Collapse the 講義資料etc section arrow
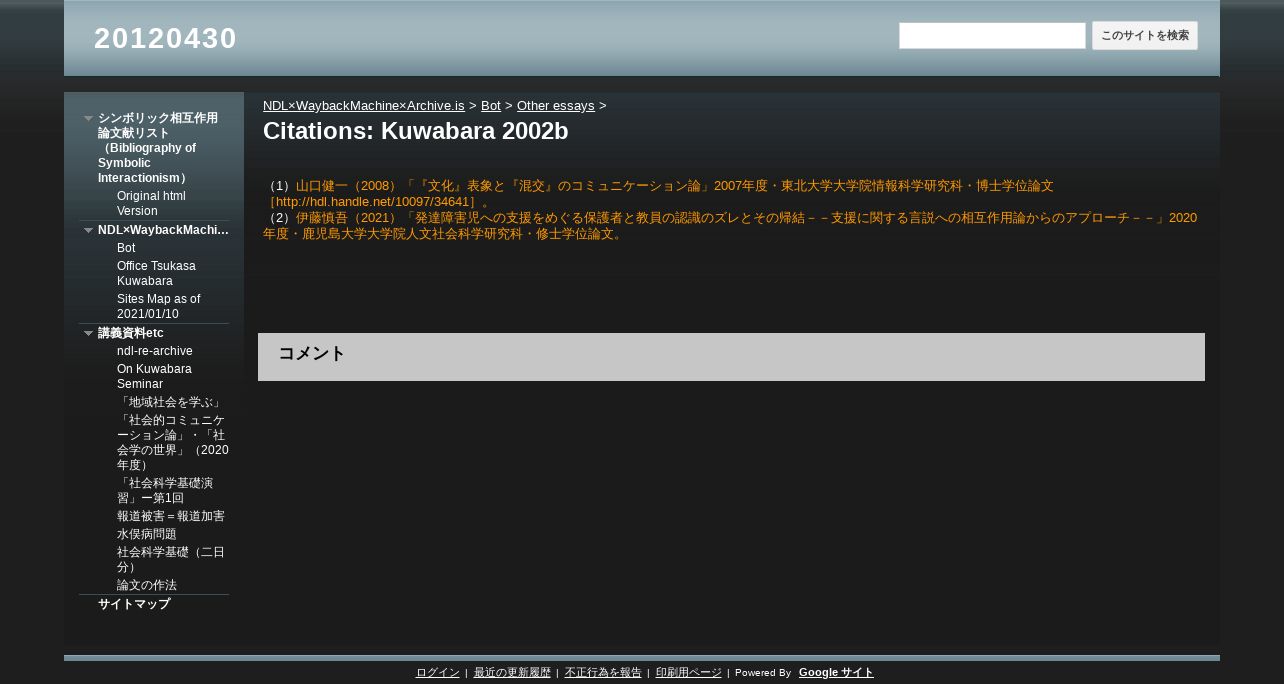 (x=88, y=333)
